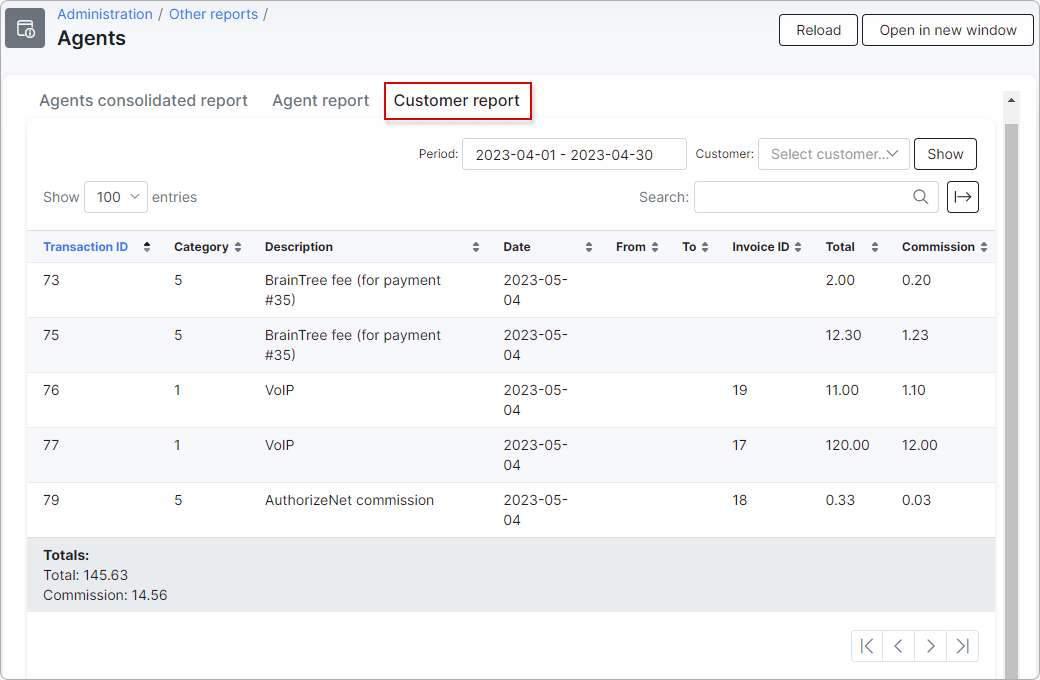This screenshot has height=680, width=1040.
Task: Click total value 120.00
Action: coord(847,445)
